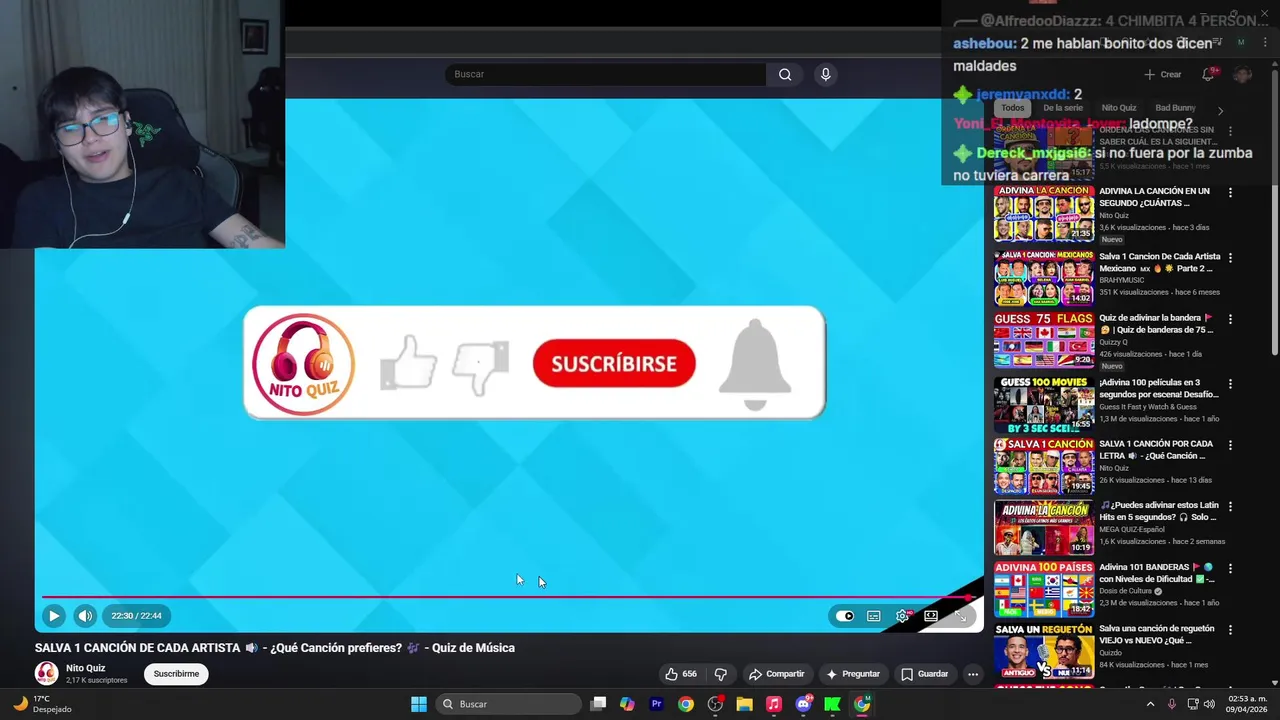This screenshot has width=1280, height=720.
Task: Select the Todos filter chip
Action: coord(1013,108)
